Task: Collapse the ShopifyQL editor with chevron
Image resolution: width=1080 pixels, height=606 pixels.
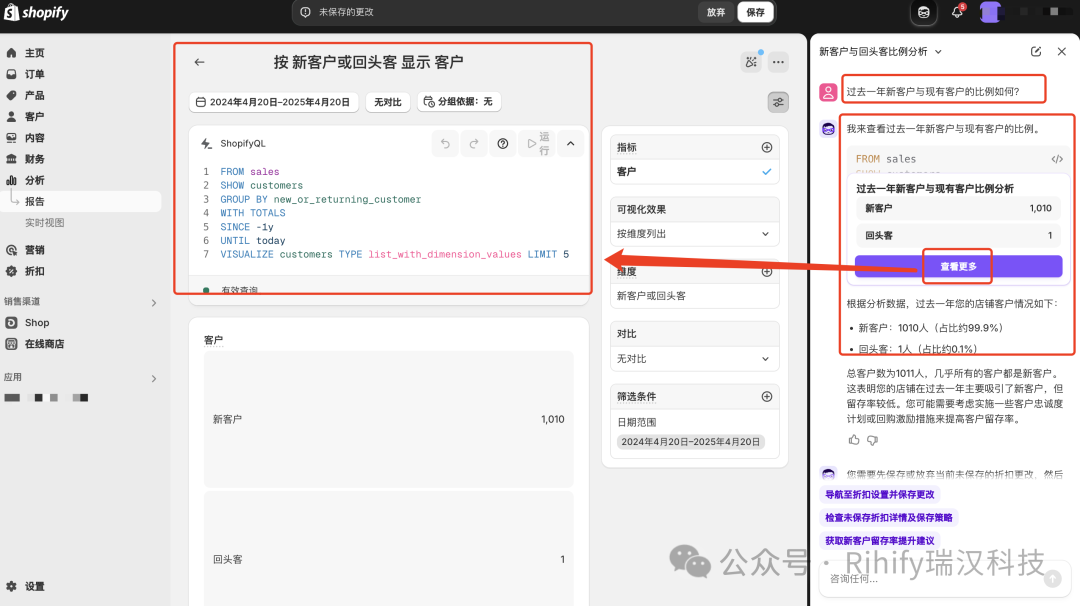Action: (x=570, y=144)
